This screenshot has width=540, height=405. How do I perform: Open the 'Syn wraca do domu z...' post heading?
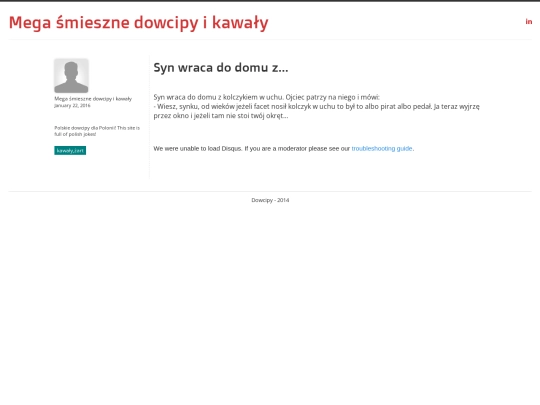(x=221, y=68)
